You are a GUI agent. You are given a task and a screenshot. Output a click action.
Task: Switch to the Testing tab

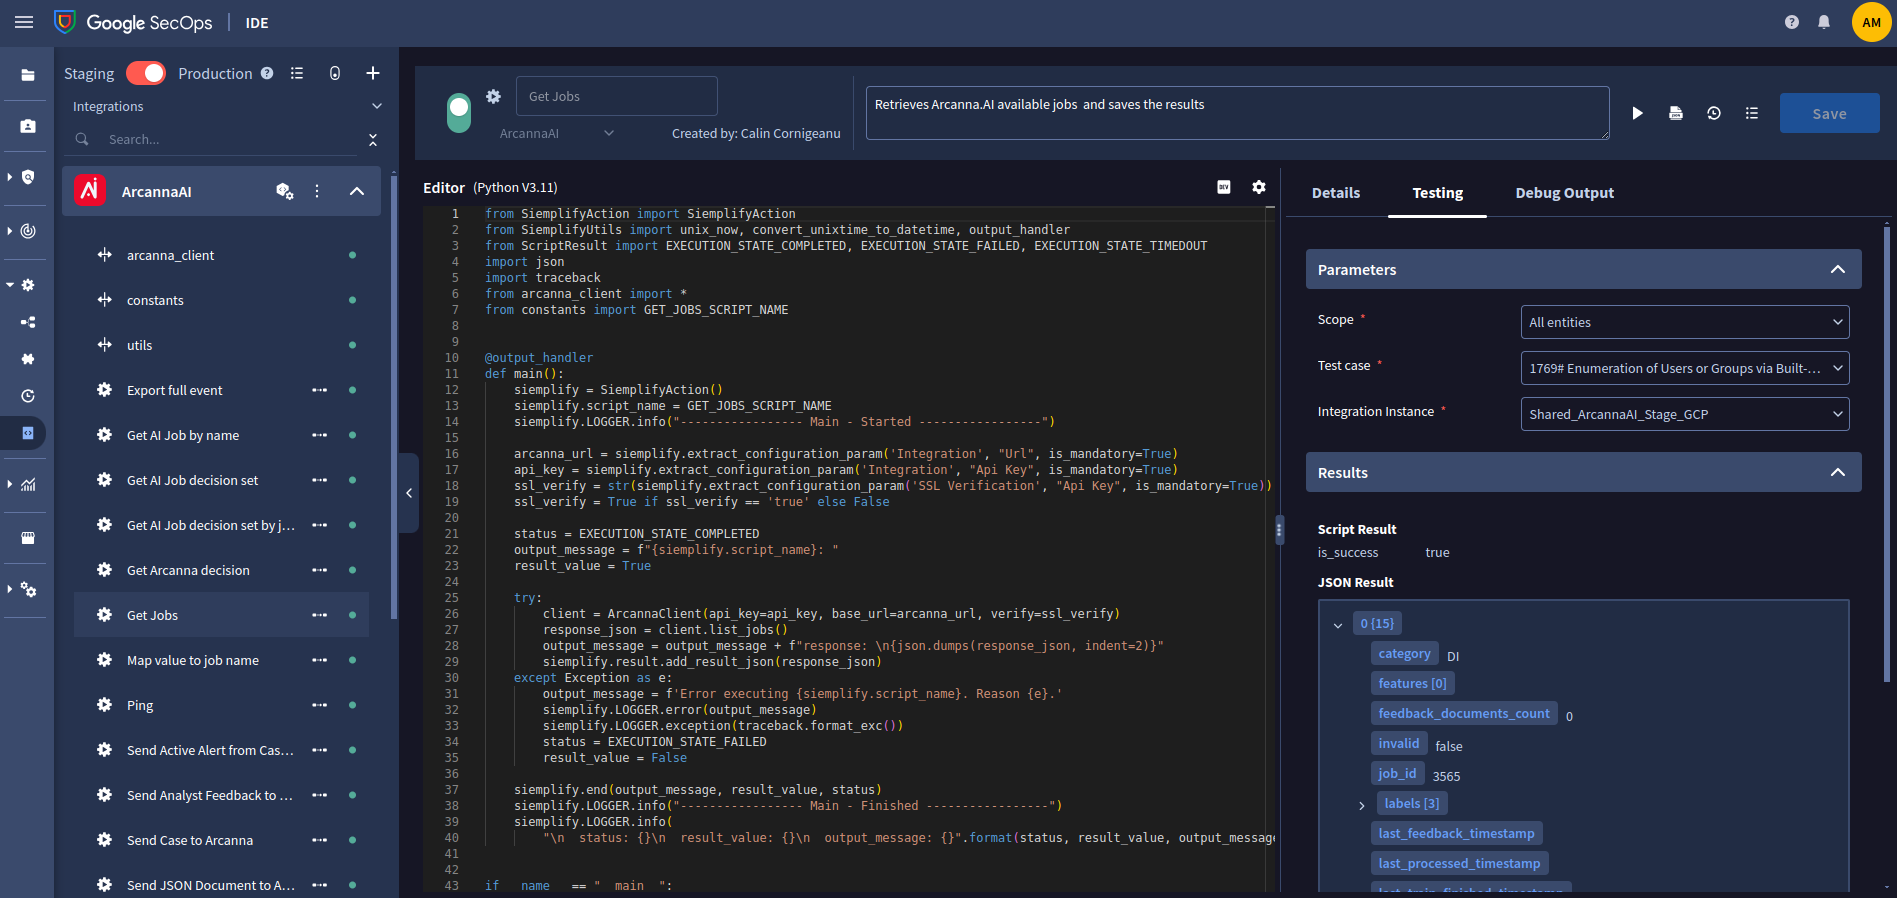(1437, 193)
